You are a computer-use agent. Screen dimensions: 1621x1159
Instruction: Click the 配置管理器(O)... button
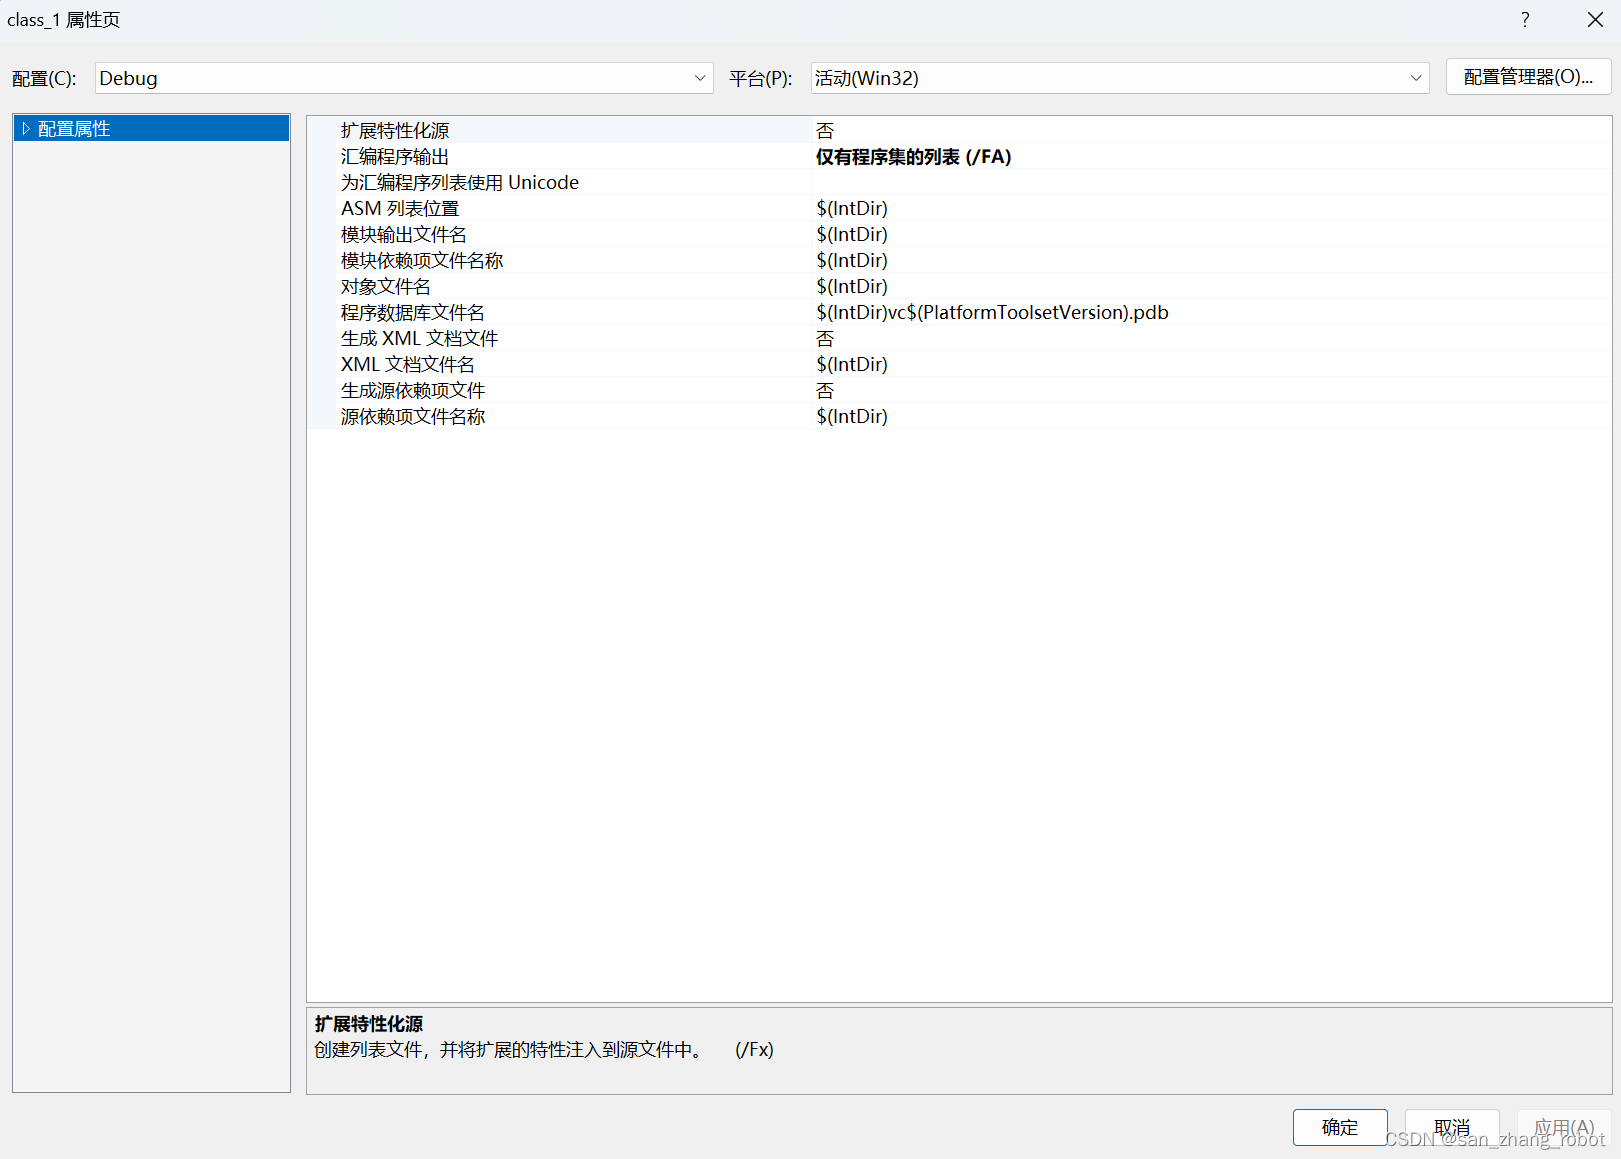click(1528, 76)
